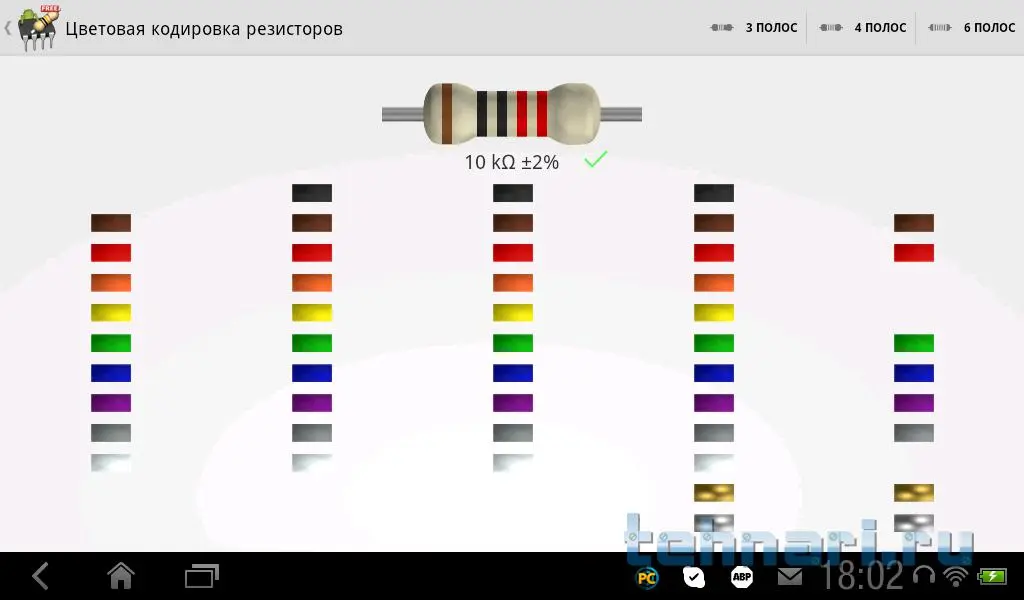The height and width of the screenshot is (600, 1024).
Task: Select violet in multiplier column
Action: pyautogui.click(x=714, y=403)
